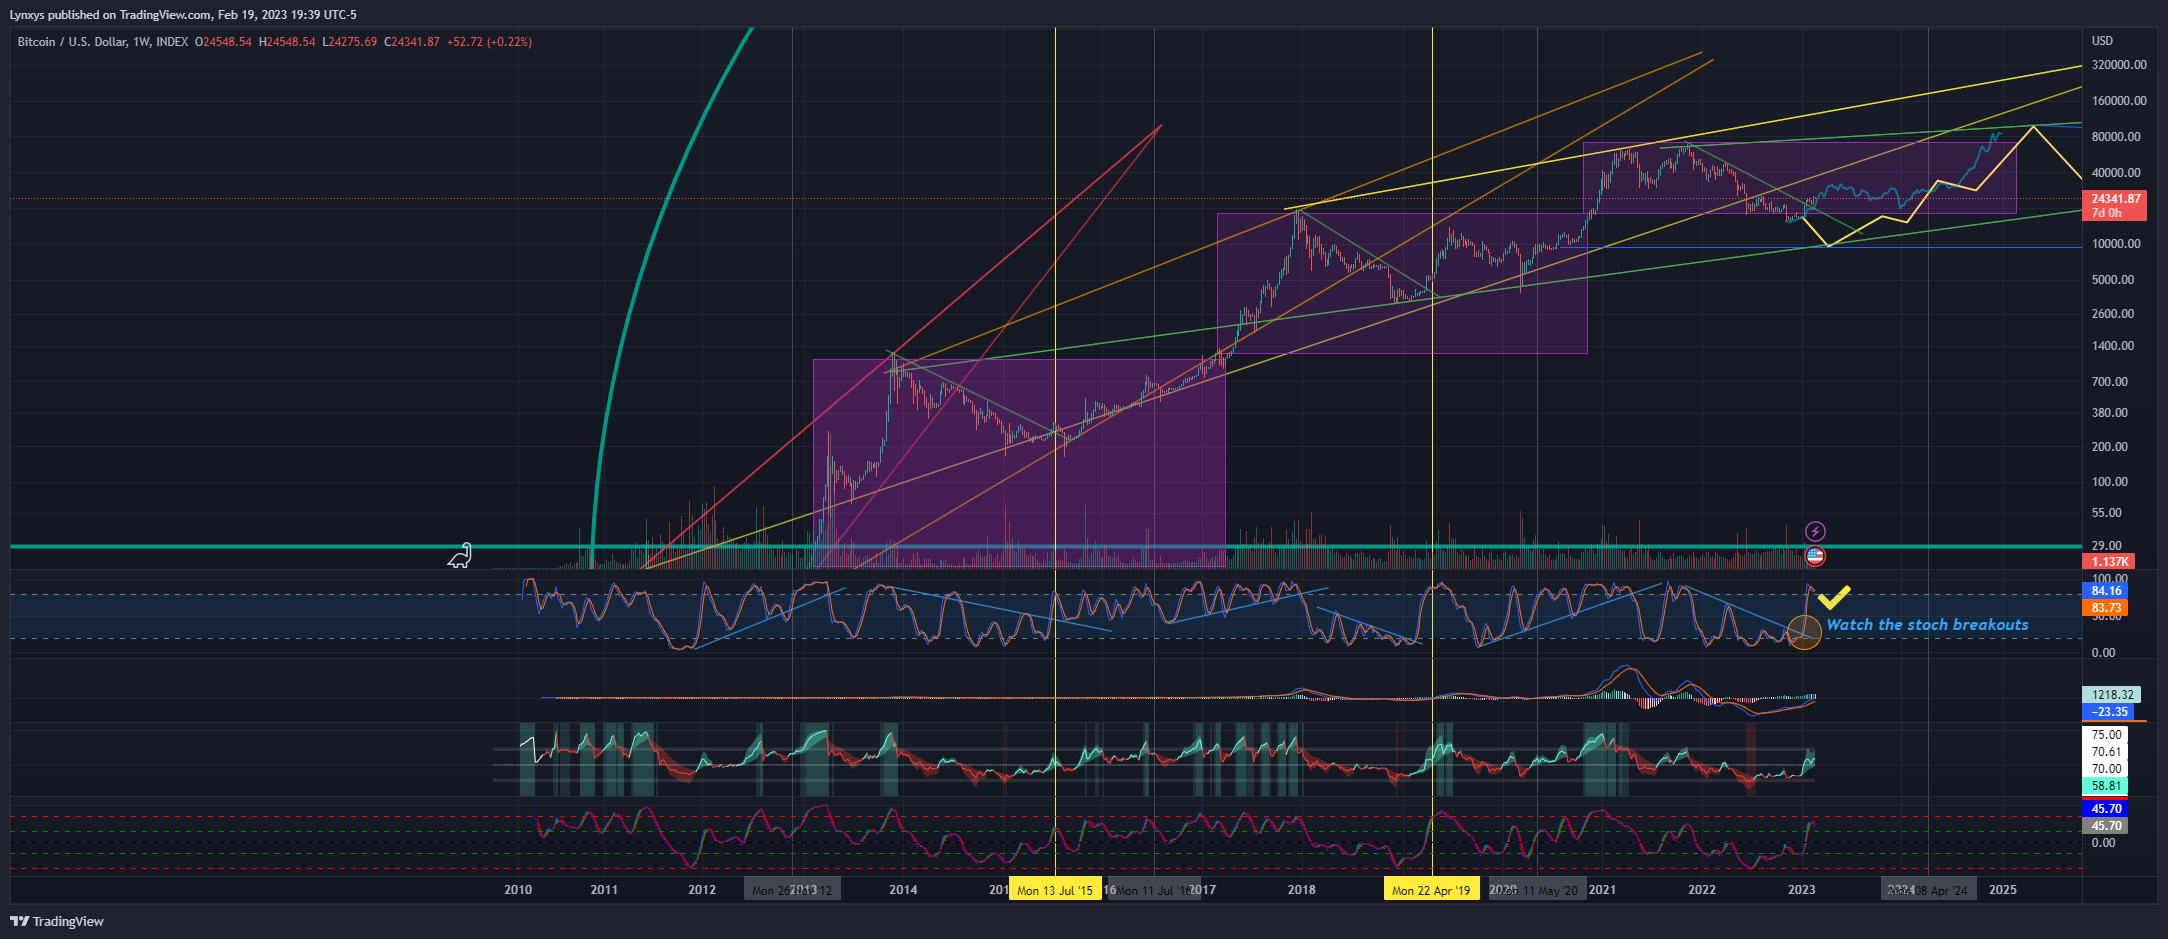This screenshot has height=939, width=2168.
Task: Click the low value L24275.69
Action: coord(350,42)
